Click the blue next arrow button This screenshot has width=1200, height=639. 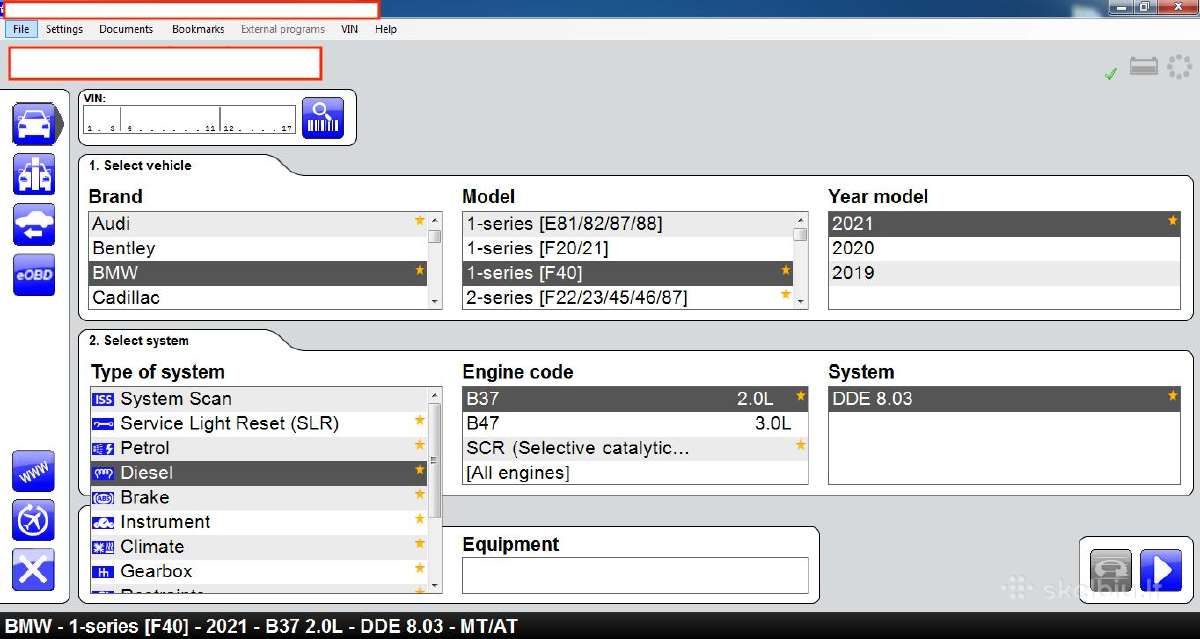pos(1160,570)
